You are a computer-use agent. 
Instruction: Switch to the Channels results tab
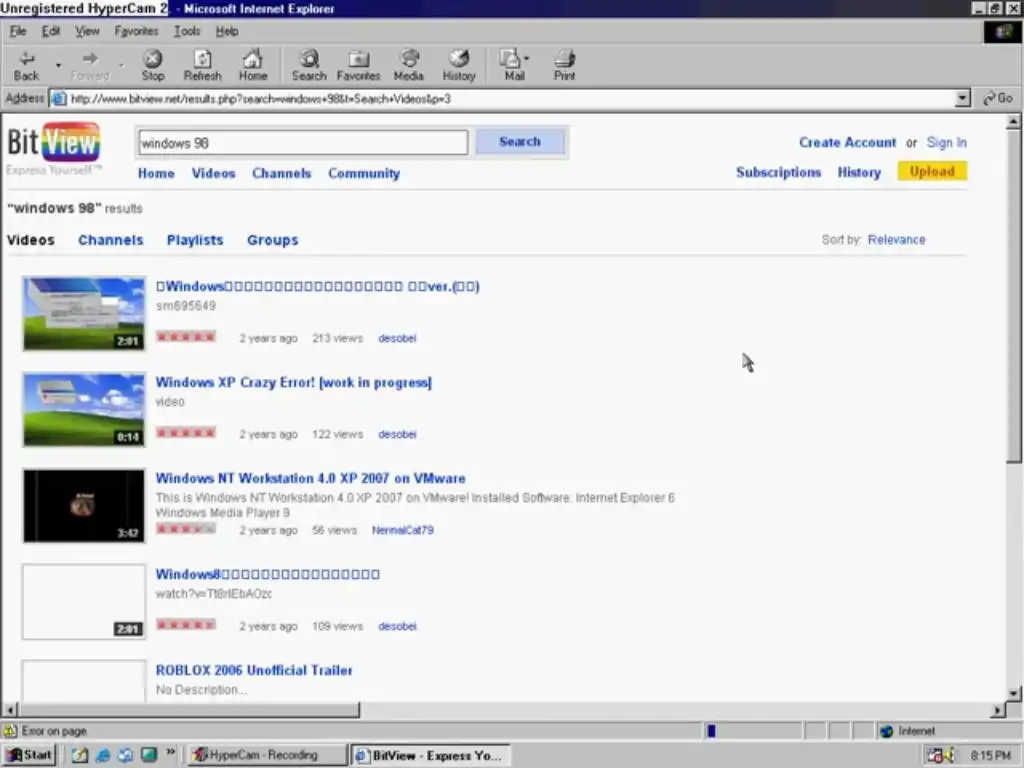point(110,240)
